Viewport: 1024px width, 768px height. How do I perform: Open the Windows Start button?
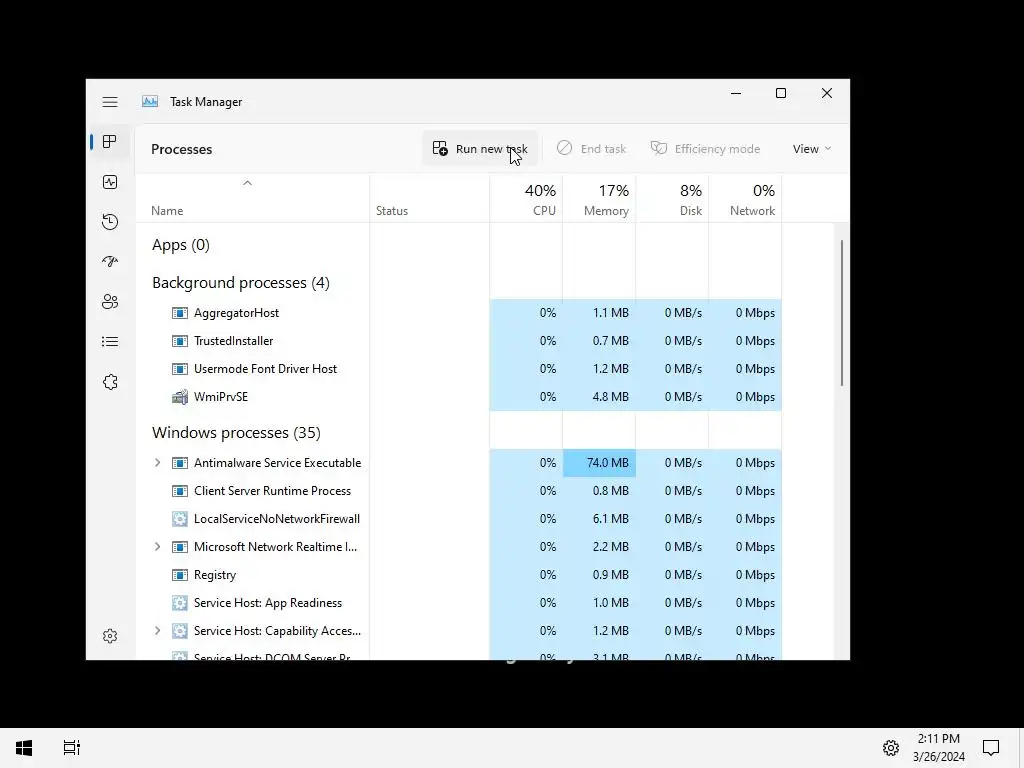coord(24,748)
